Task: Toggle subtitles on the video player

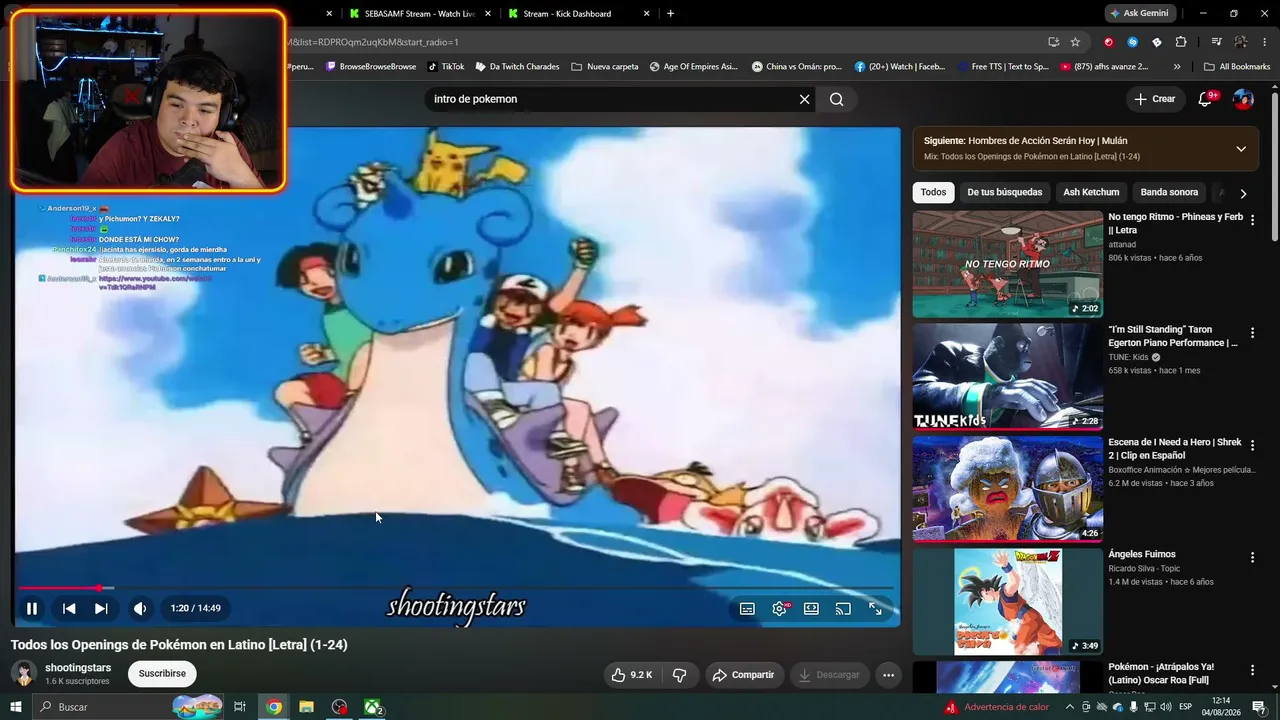Action: pyautogui.click(x=747, y=608)
